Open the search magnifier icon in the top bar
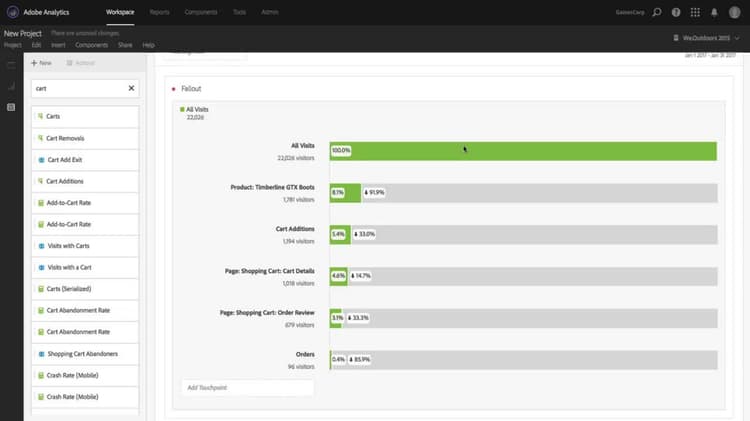Viewport: 750px width, 421px height. tap(657, 12)
